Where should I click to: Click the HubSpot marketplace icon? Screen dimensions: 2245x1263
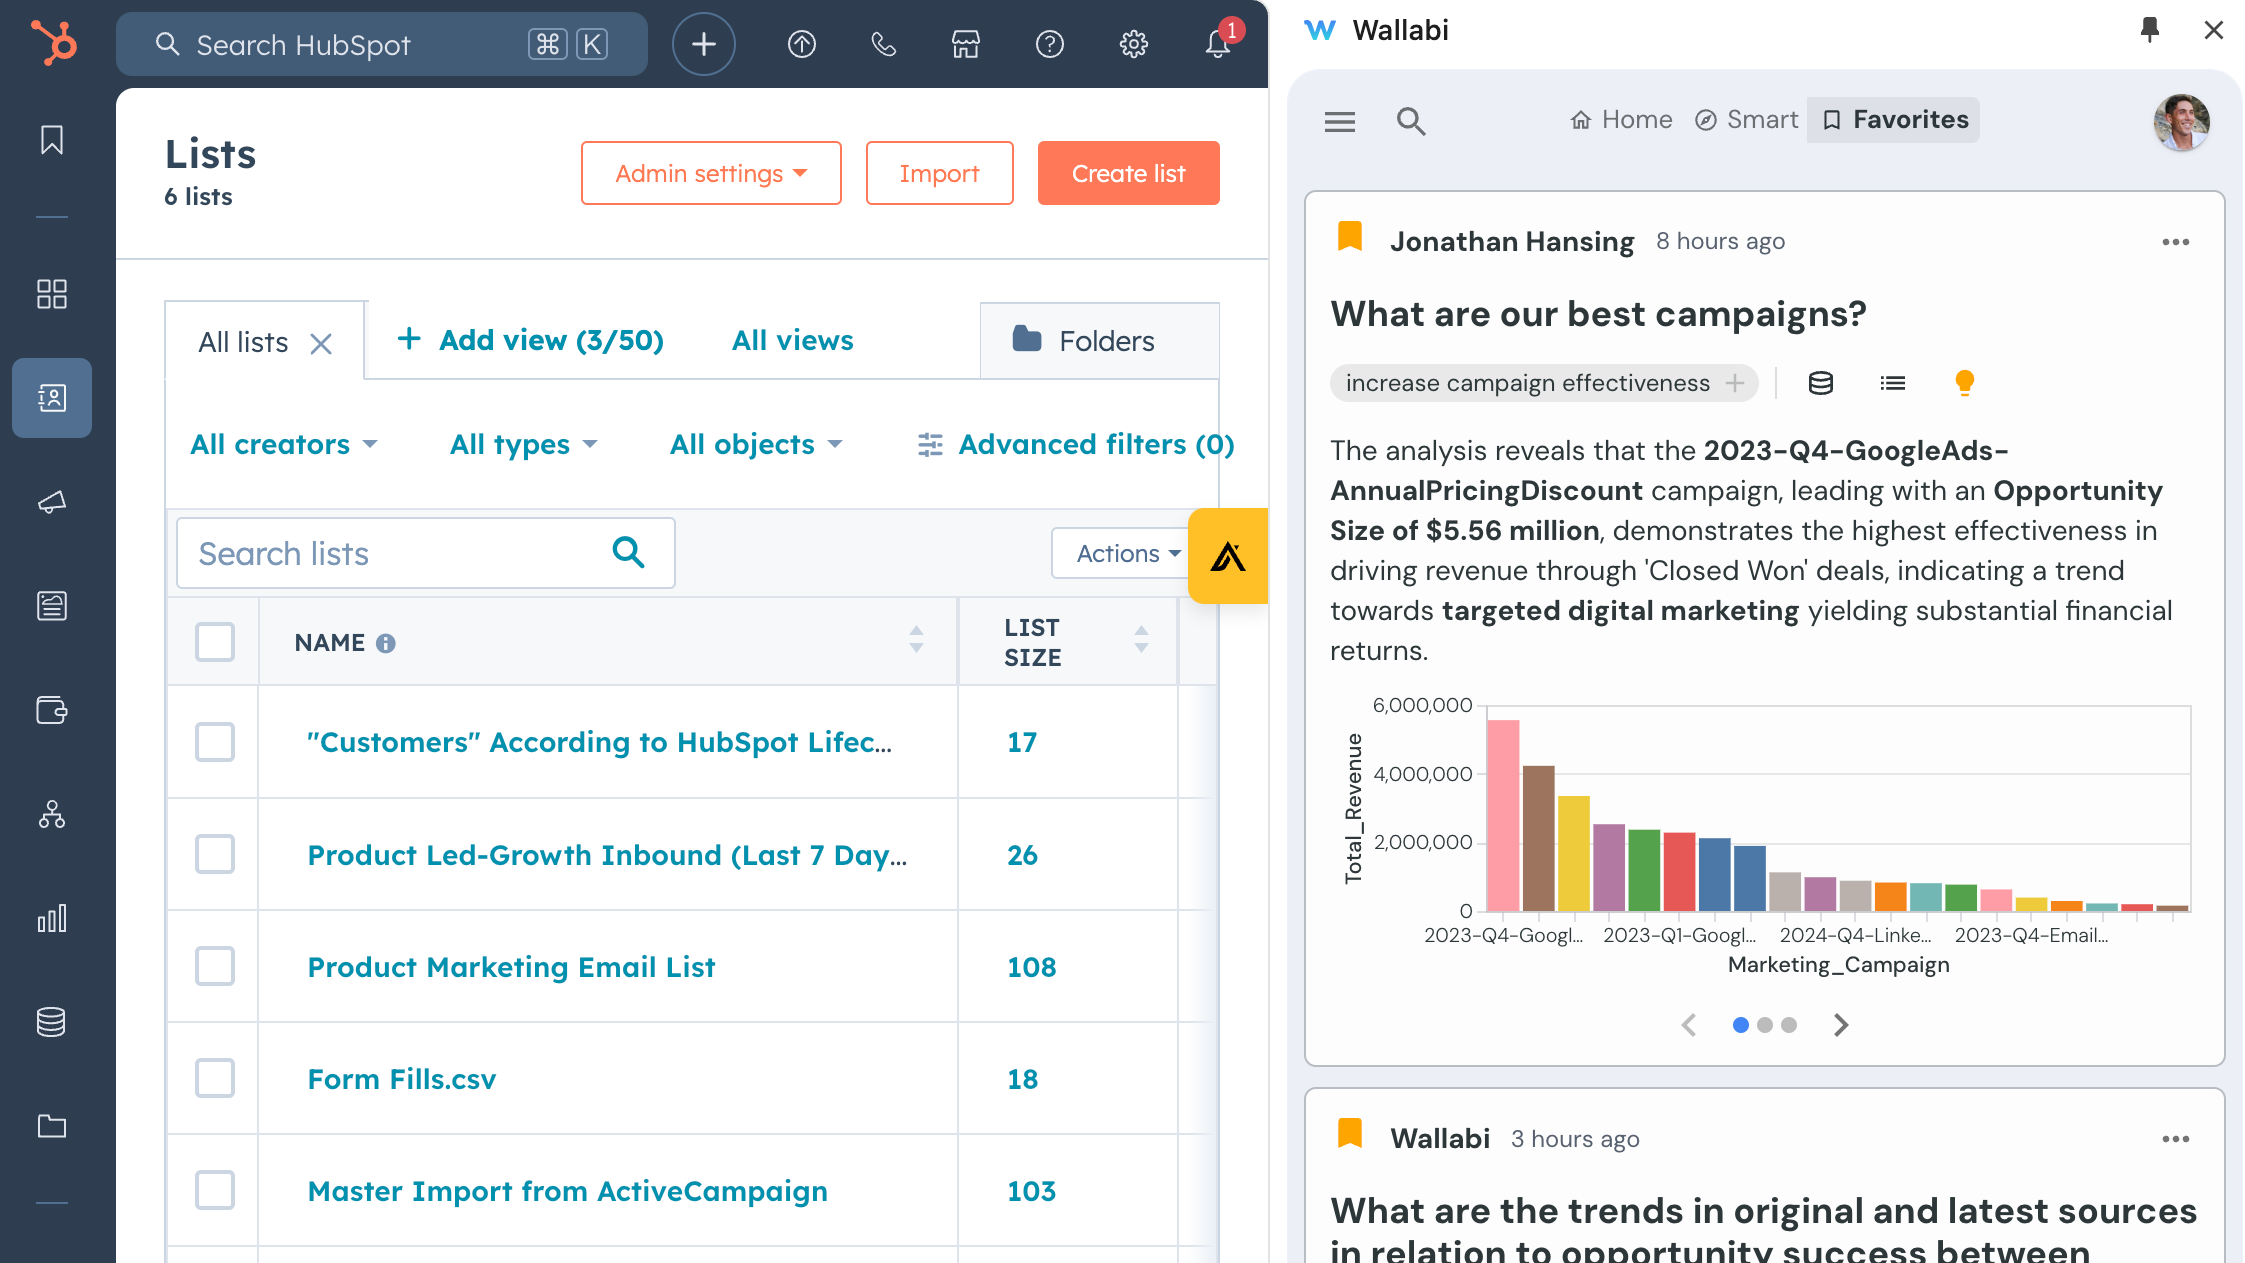tap(965, 44)
